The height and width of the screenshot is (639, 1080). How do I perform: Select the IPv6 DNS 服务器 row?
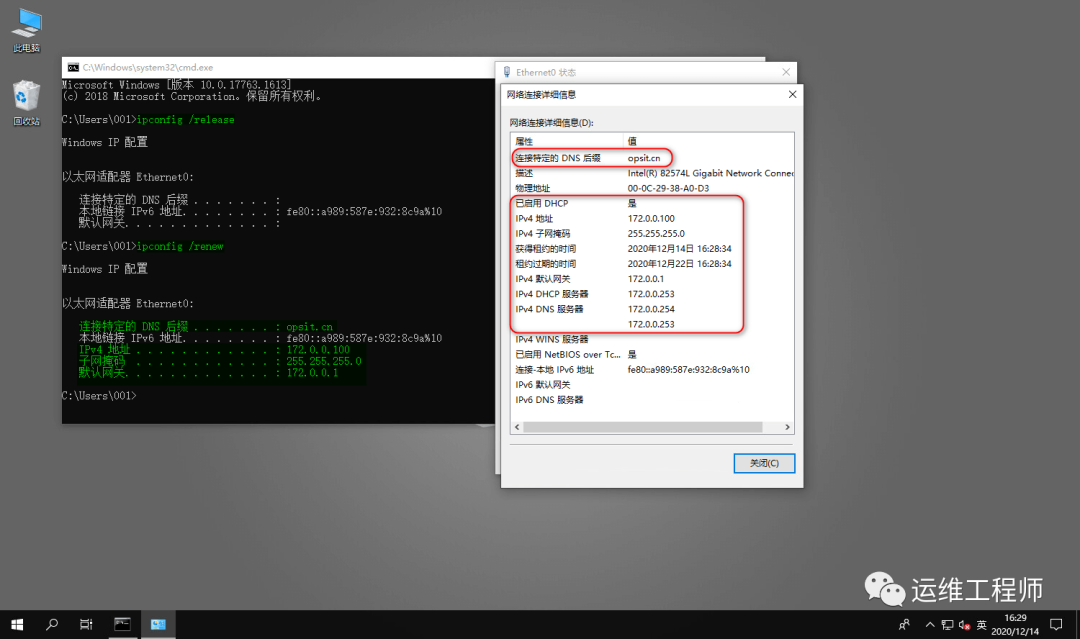click(652, 399)
